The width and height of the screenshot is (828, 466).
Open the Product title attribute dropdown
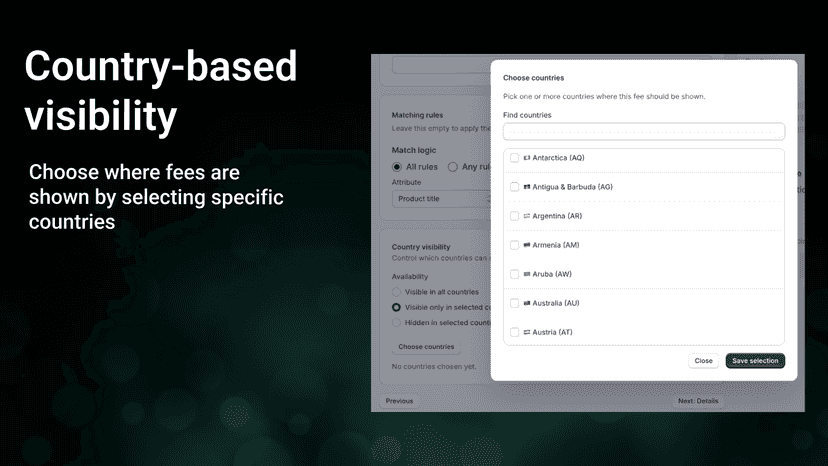pos(441,199)
